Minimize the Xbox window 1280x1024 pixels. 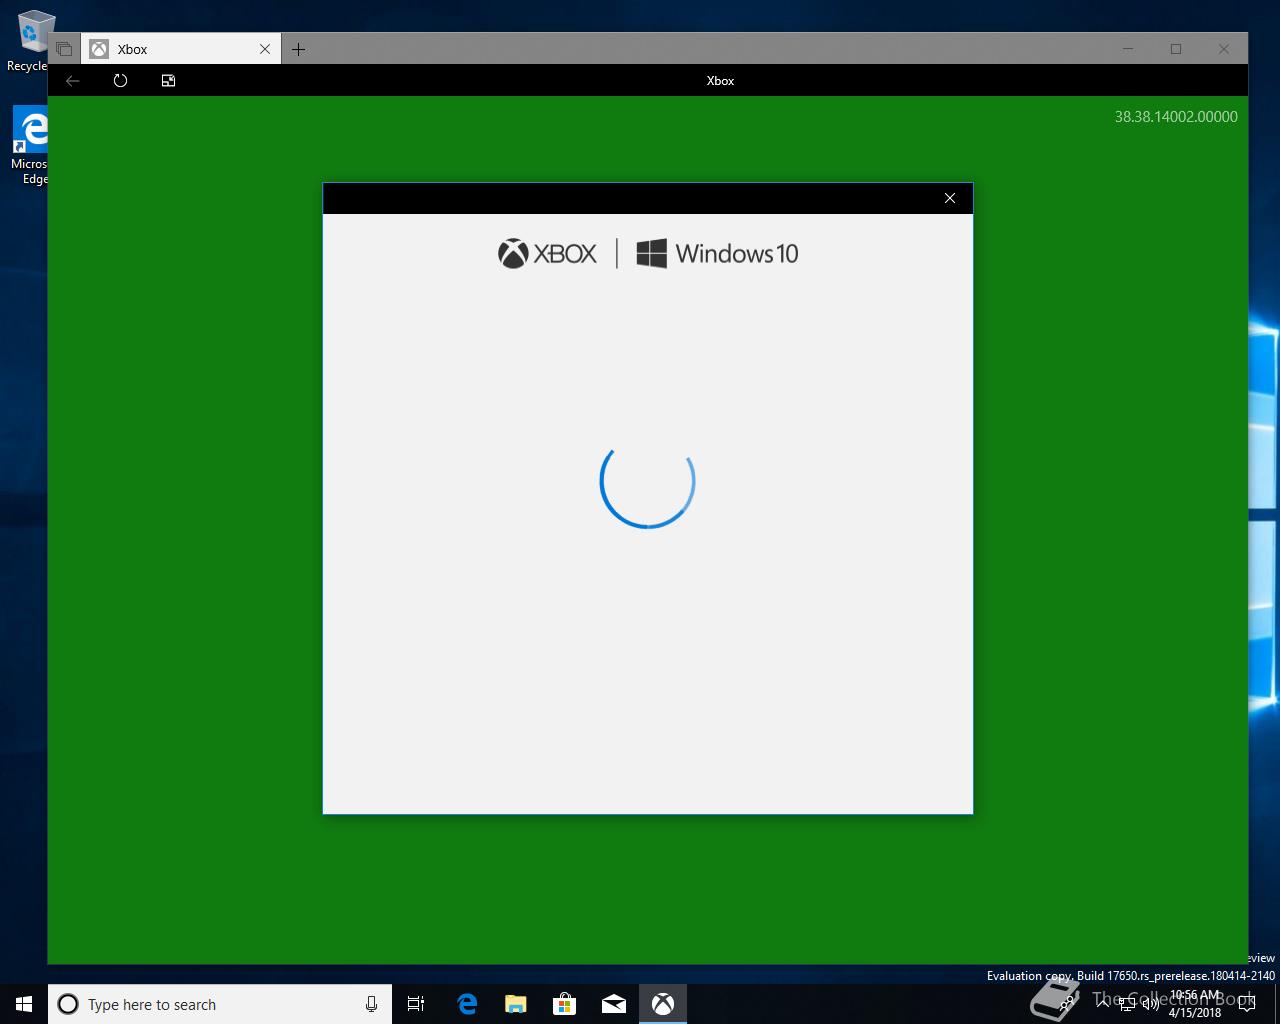pos(1128,49)
